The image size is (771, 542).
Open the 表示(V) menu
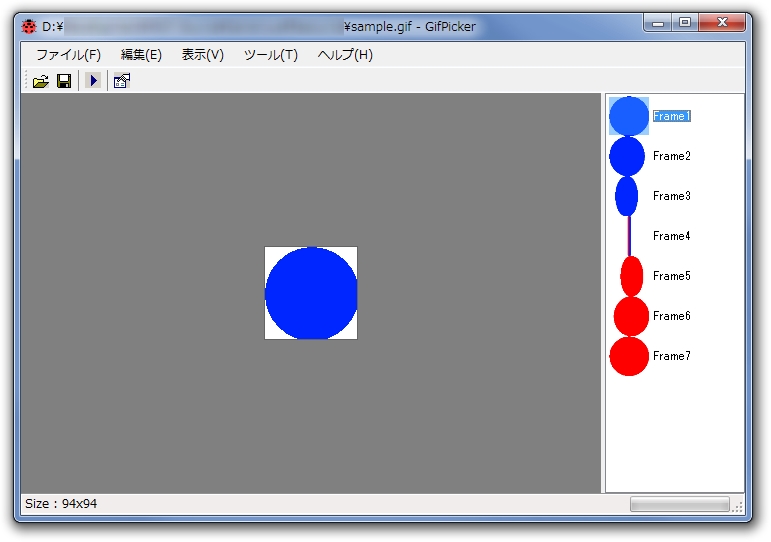(x=203, y=55)
